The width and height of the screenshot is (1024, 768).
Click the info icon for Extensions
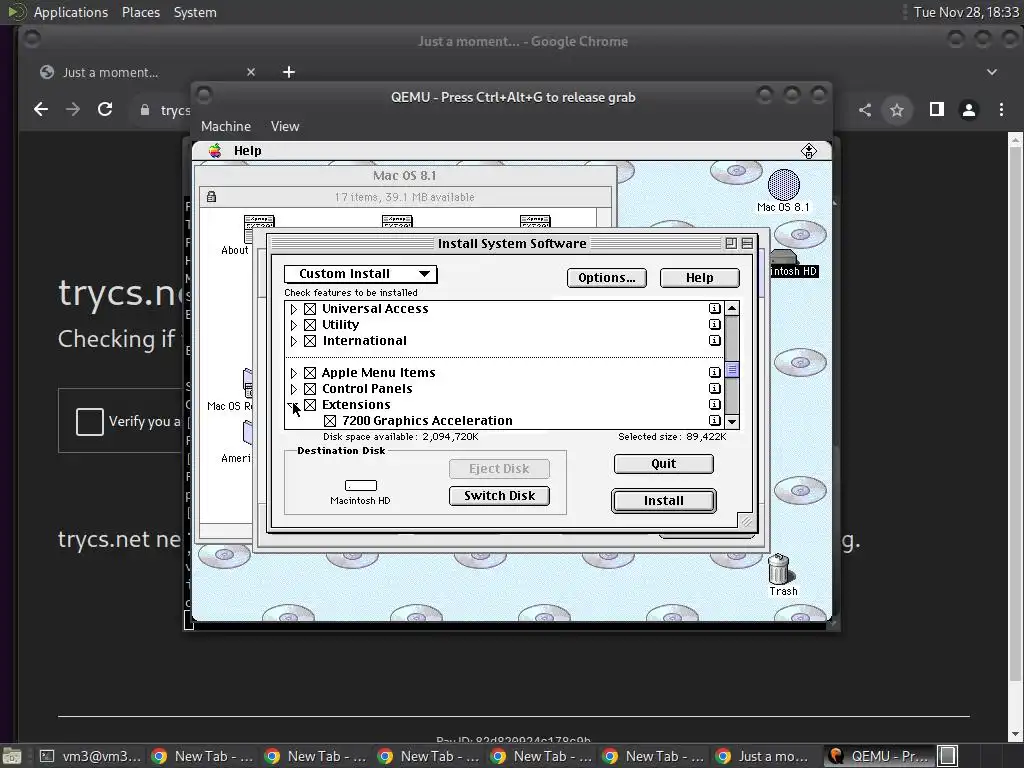click(714, 404)
